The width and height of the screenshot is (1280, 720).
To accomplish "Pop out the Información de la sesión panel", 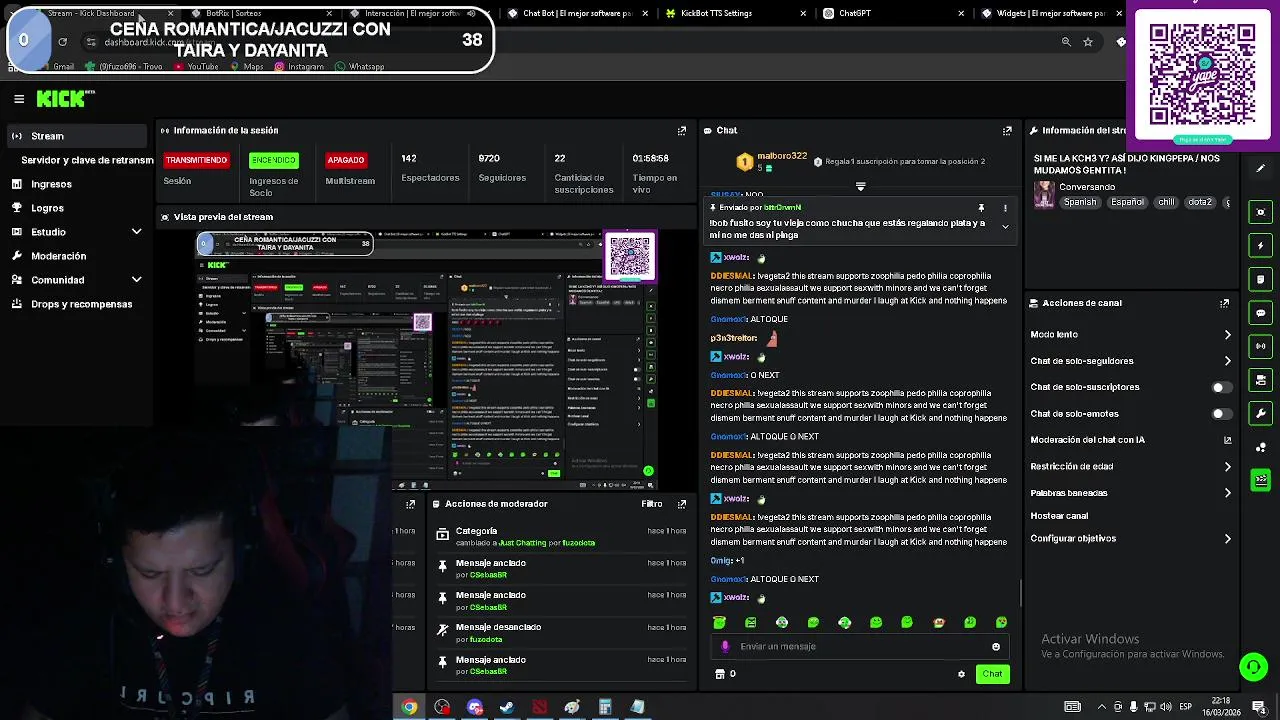I will point(682,131).
